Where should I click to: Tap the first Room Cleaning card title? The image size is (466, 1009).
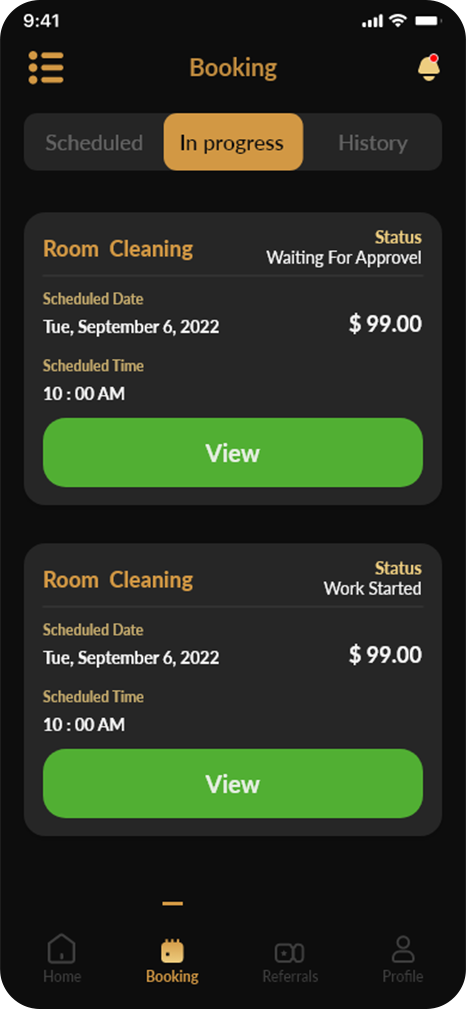118,249
